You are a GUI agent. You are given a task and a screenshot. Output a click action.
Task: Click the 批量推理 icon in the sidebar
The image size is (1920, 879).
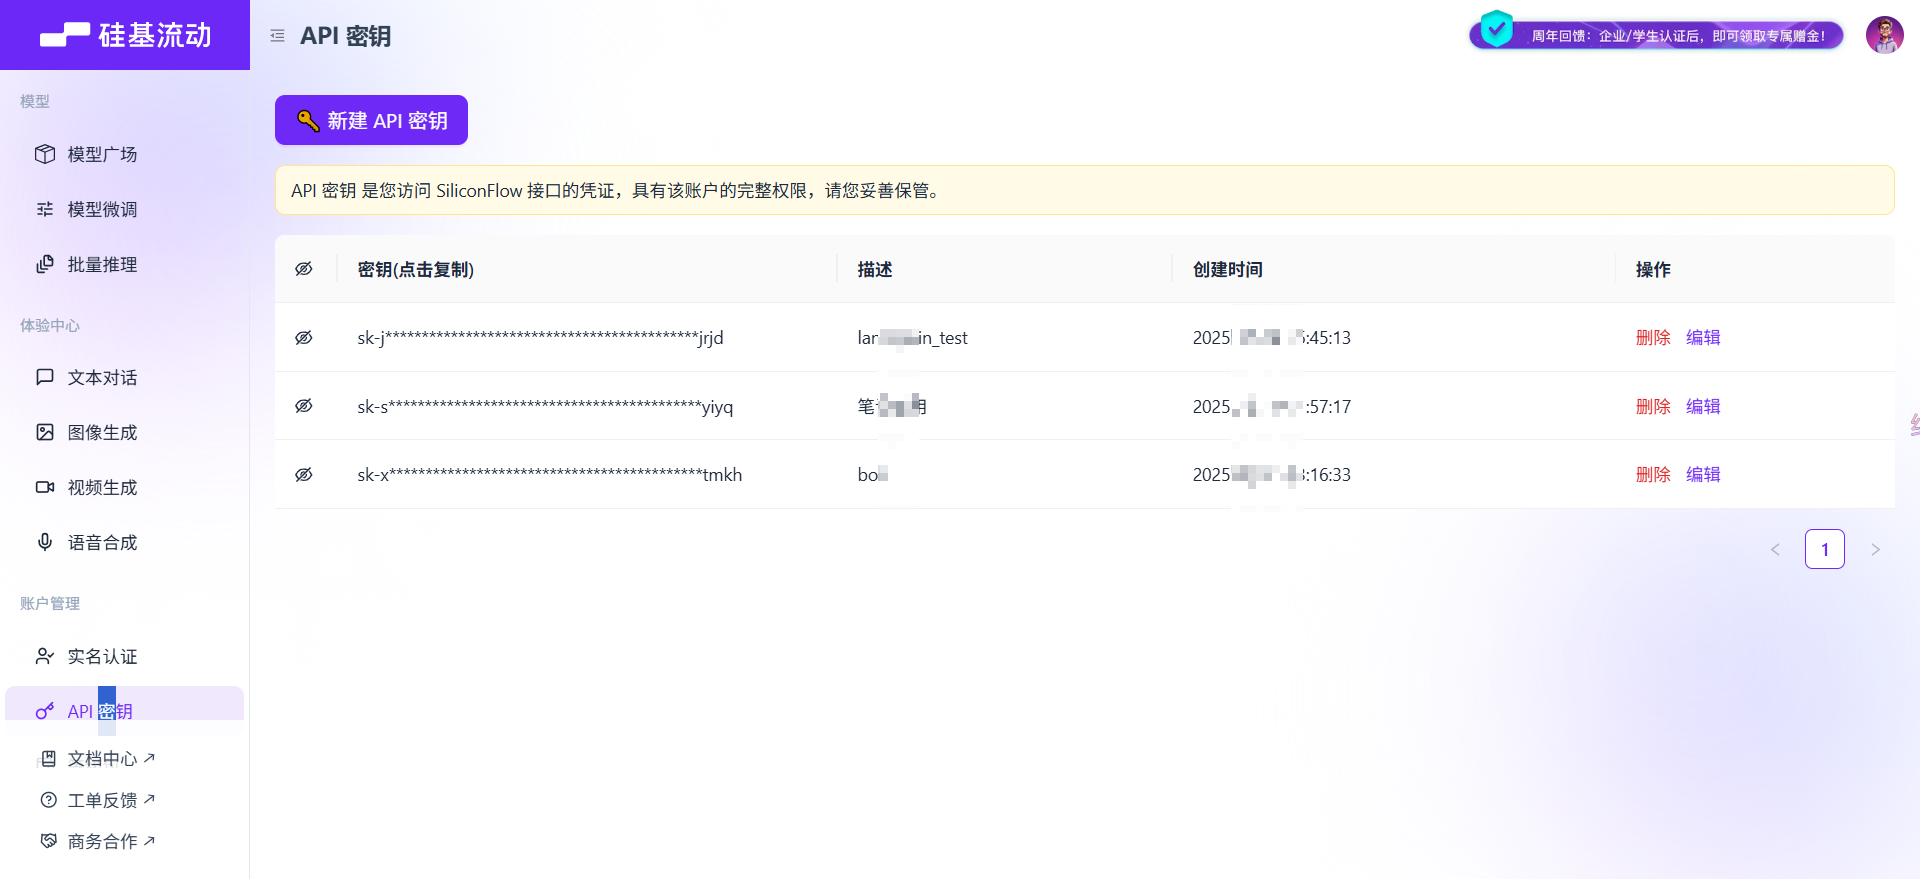[45, 264]
